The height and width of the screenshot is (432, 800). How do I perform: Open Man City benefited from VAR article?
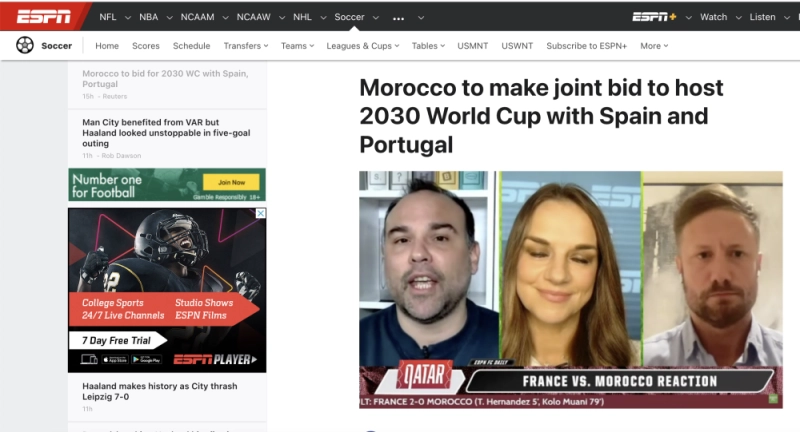pyautogui.click(x=166, y=133)
